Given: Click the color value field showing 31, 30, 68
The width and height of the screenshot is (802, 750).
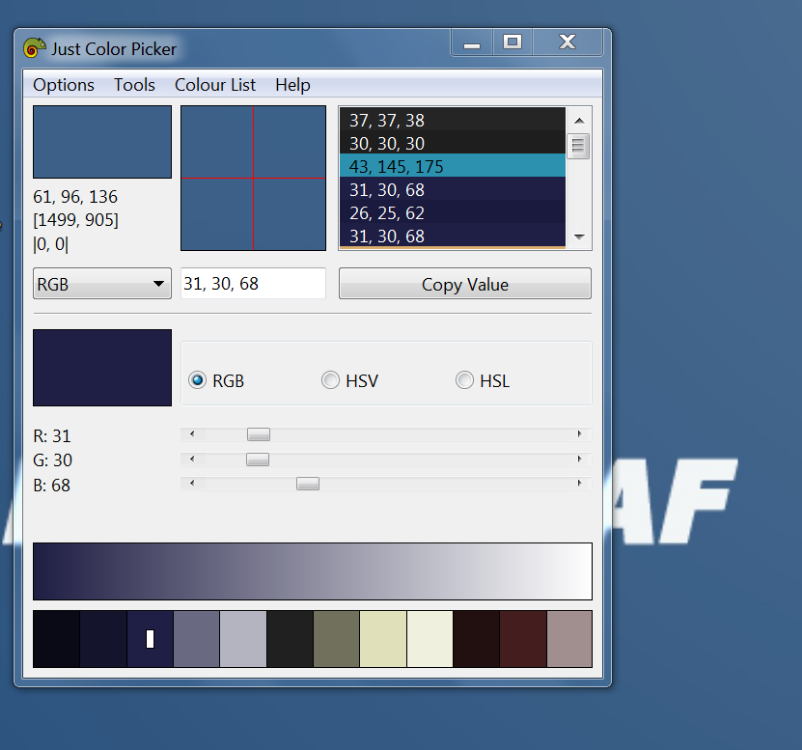Looking at the screenshot, I should point(253,284).
